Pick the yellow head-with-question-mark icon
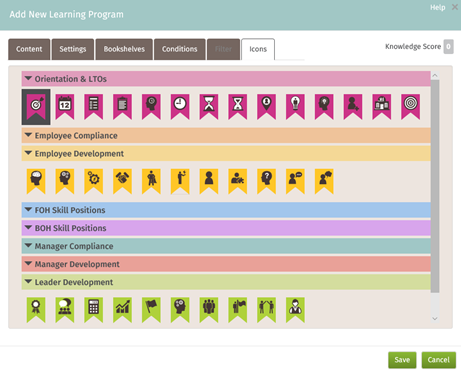The image size is (461, 373). (266, 181)
